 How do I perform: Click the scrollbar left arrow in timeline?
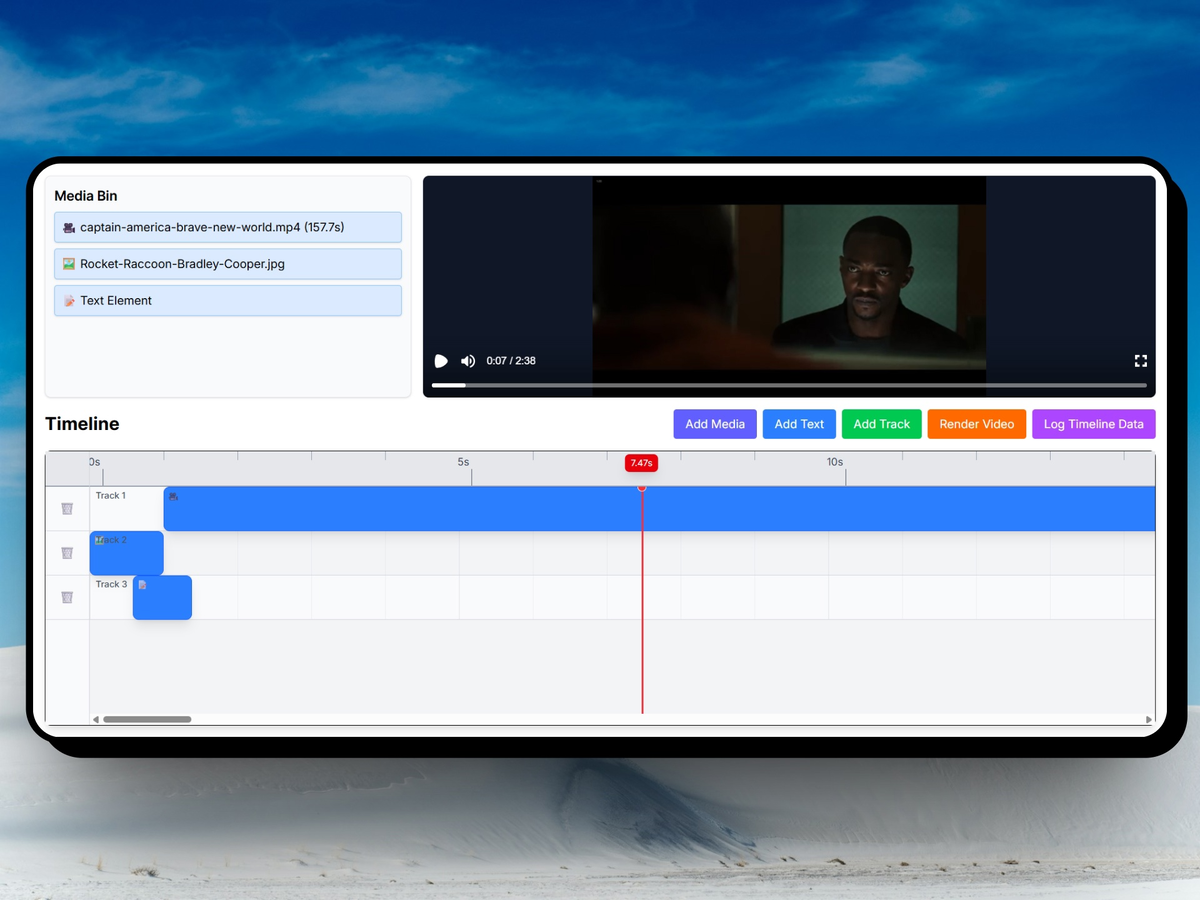point(96,719)
